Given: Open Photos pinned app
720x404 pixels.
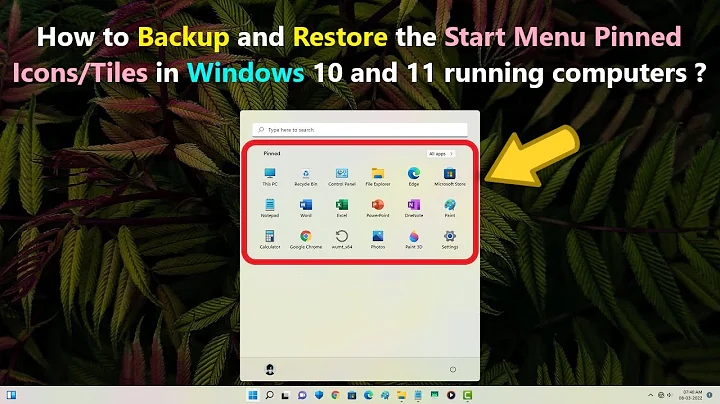Looking at the screenshot, I should coord(377,240).
